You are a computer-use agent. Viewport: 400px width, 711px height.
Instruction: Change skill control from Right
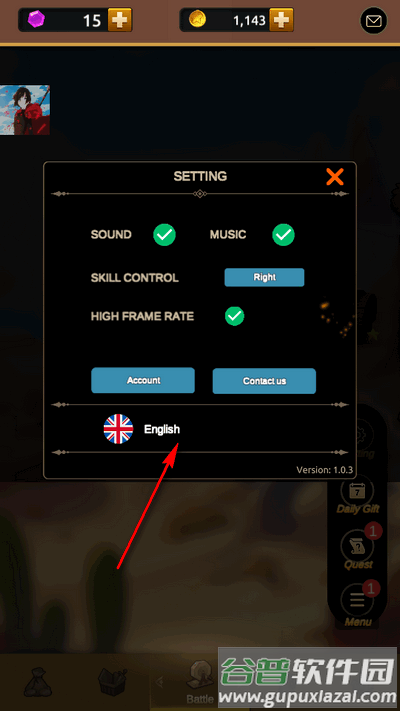click(x=264, y=278)
